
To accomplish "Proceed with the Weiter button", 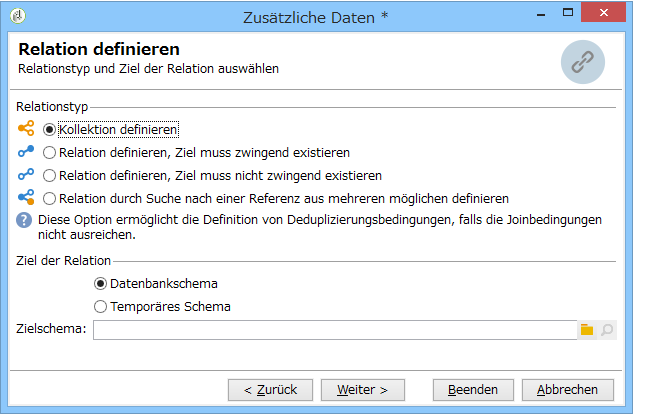I will [x=362, y=390].
